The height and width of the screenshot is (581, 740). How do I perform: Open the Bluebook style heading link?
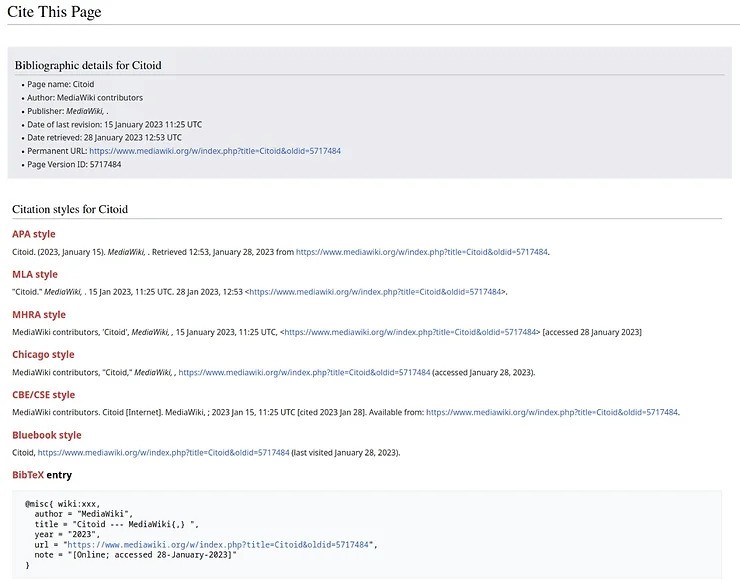click(47, 435)
